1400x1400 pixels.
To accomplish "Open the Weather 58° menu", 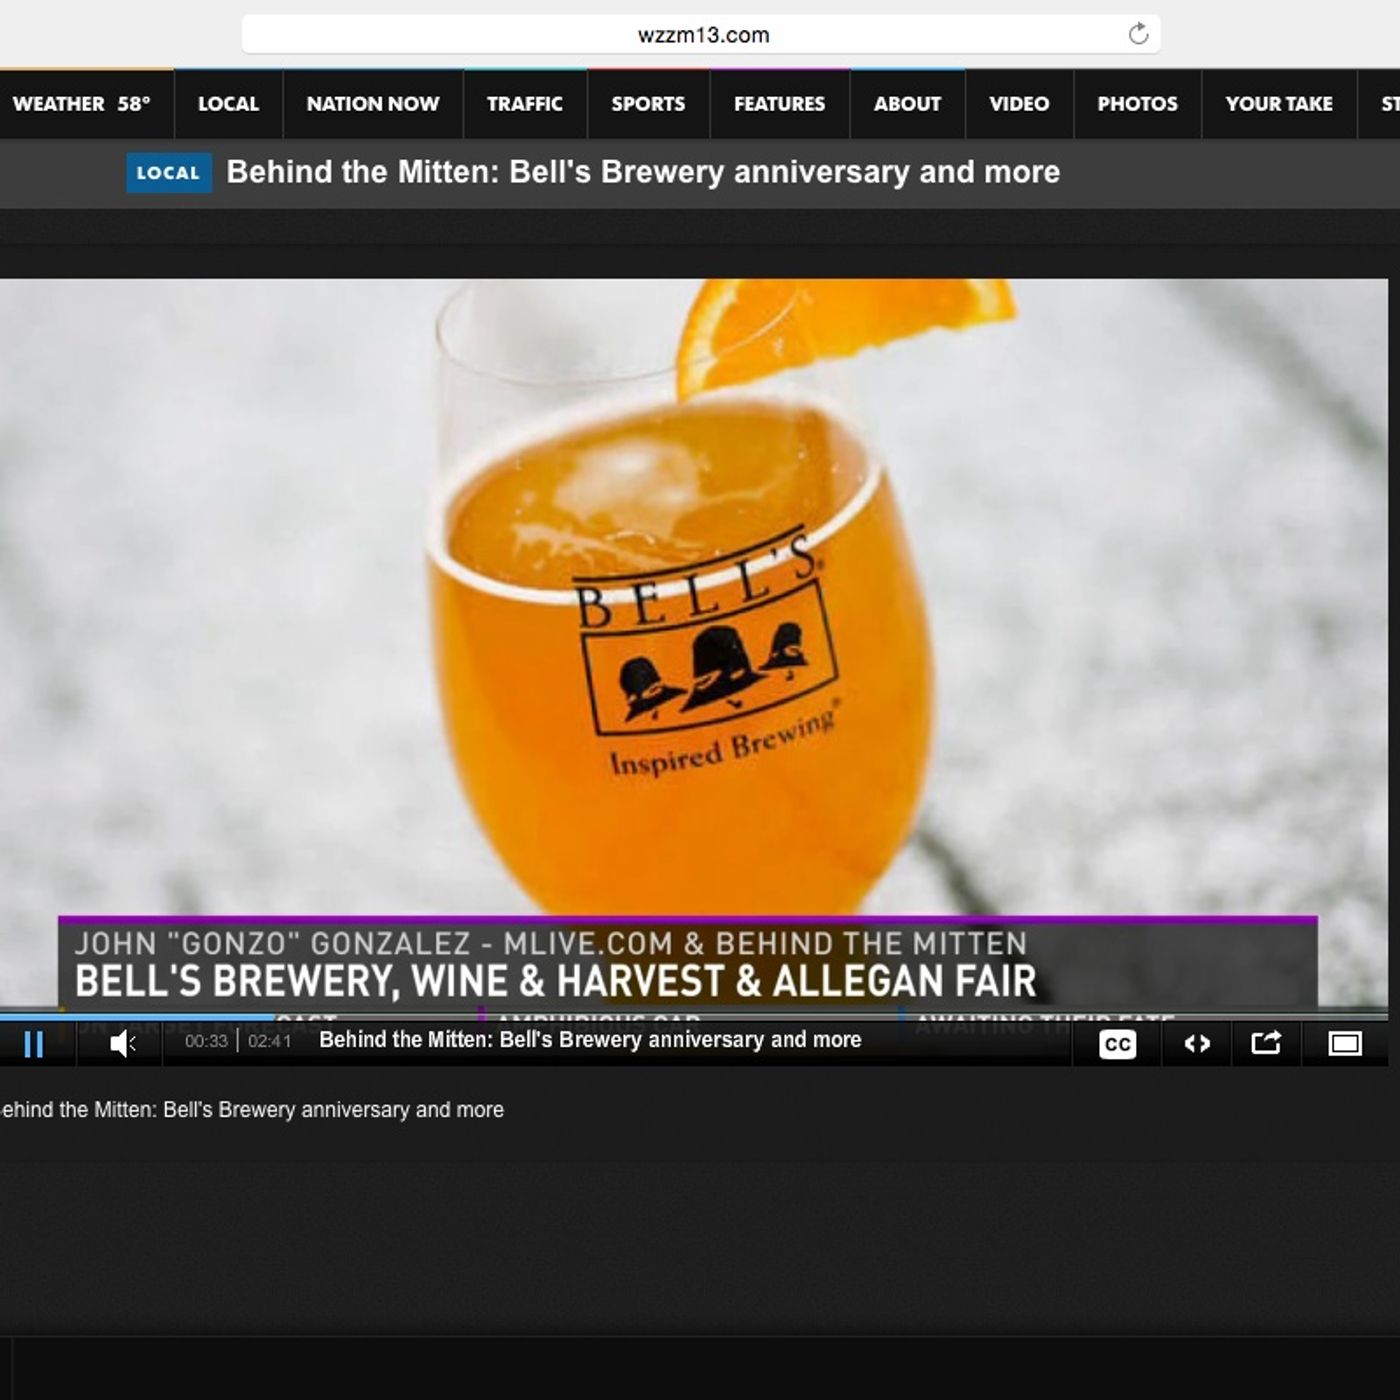I will [81, 104].
